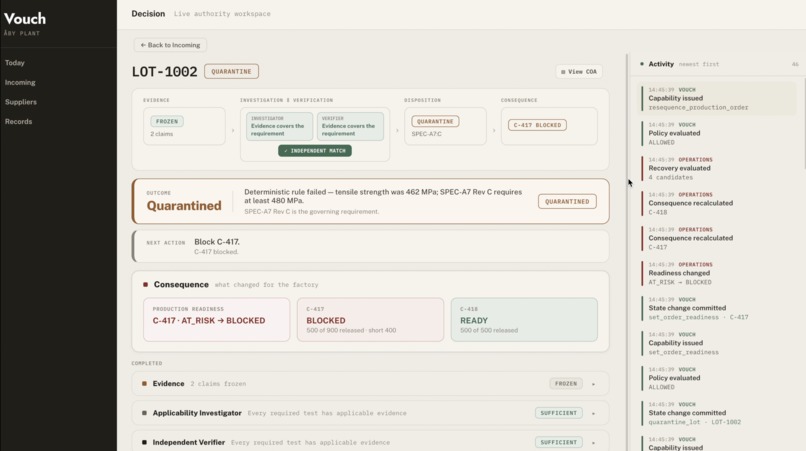Open 'Capability issued resequence_production_order' activity entry
806x451 pixels.
coord(717,98)
